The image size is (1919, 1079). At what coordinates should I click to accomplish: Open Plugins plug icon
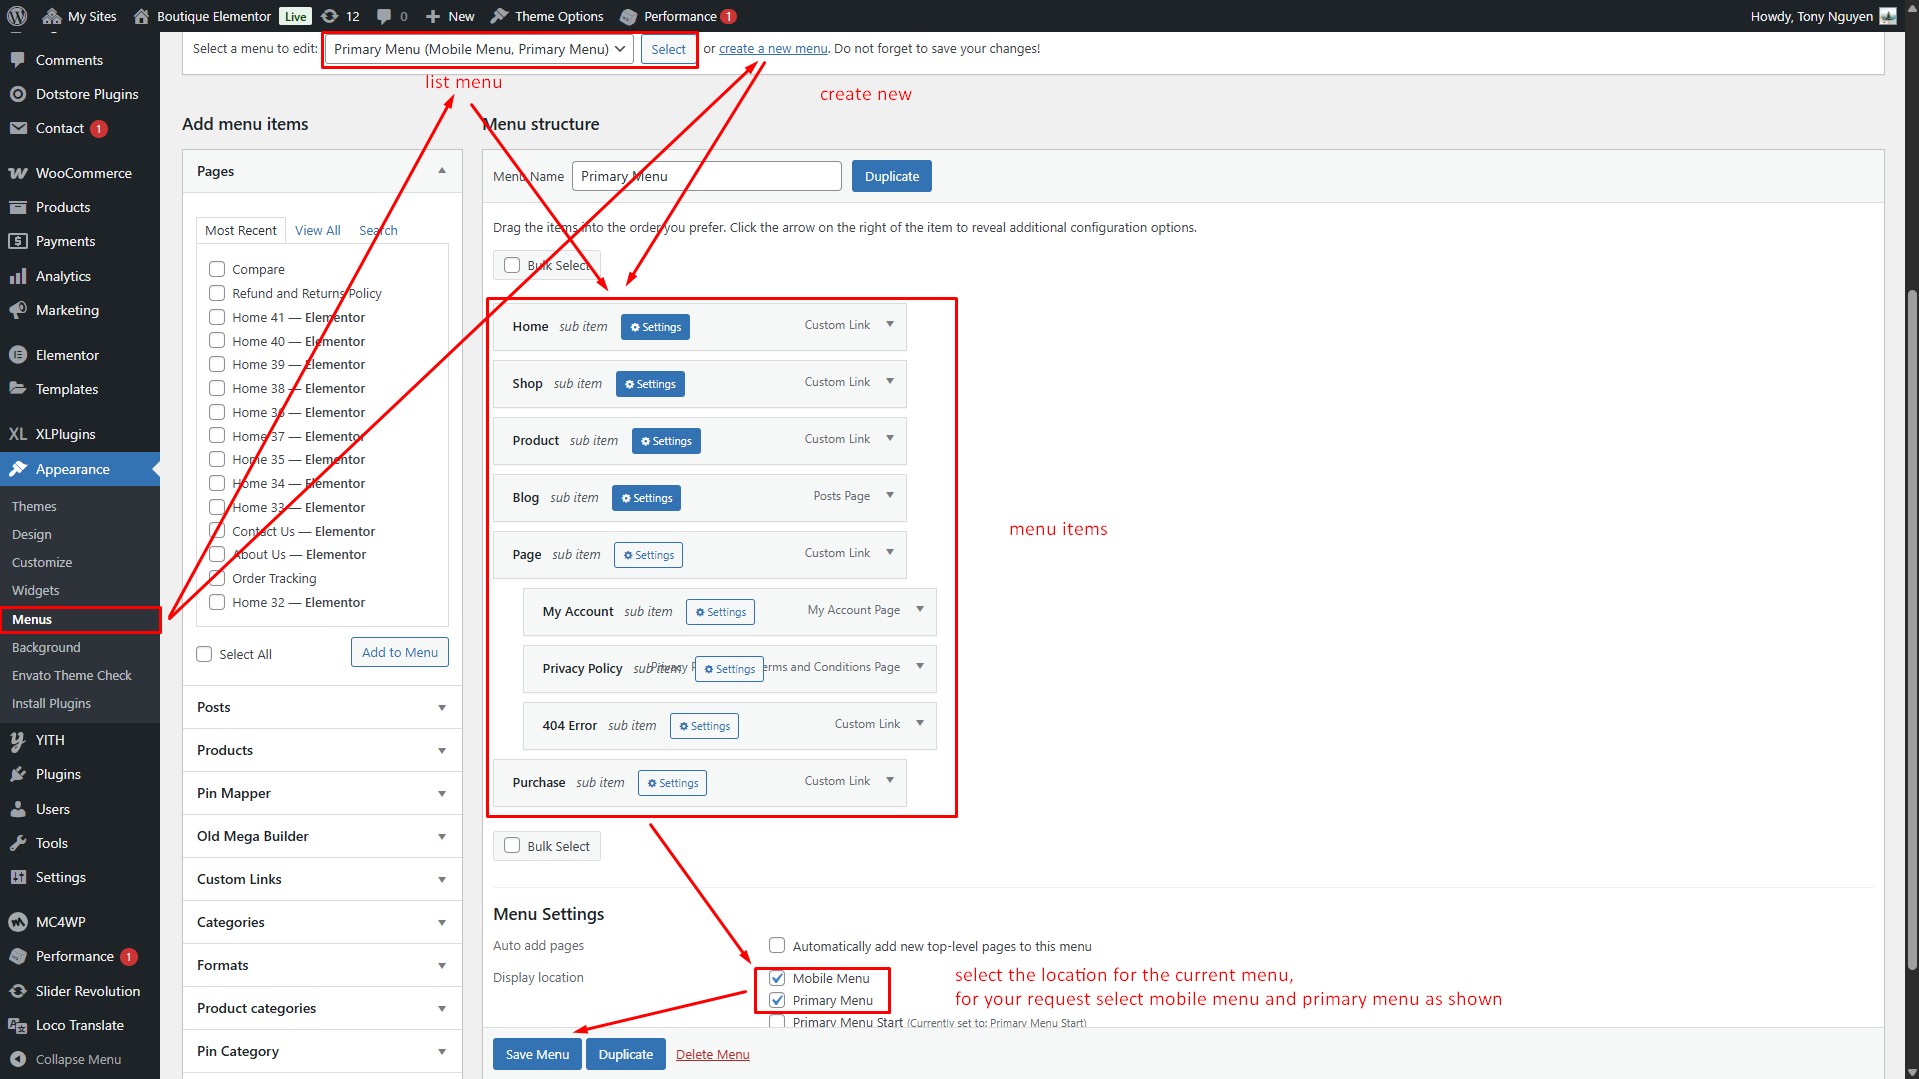[18, 774]
